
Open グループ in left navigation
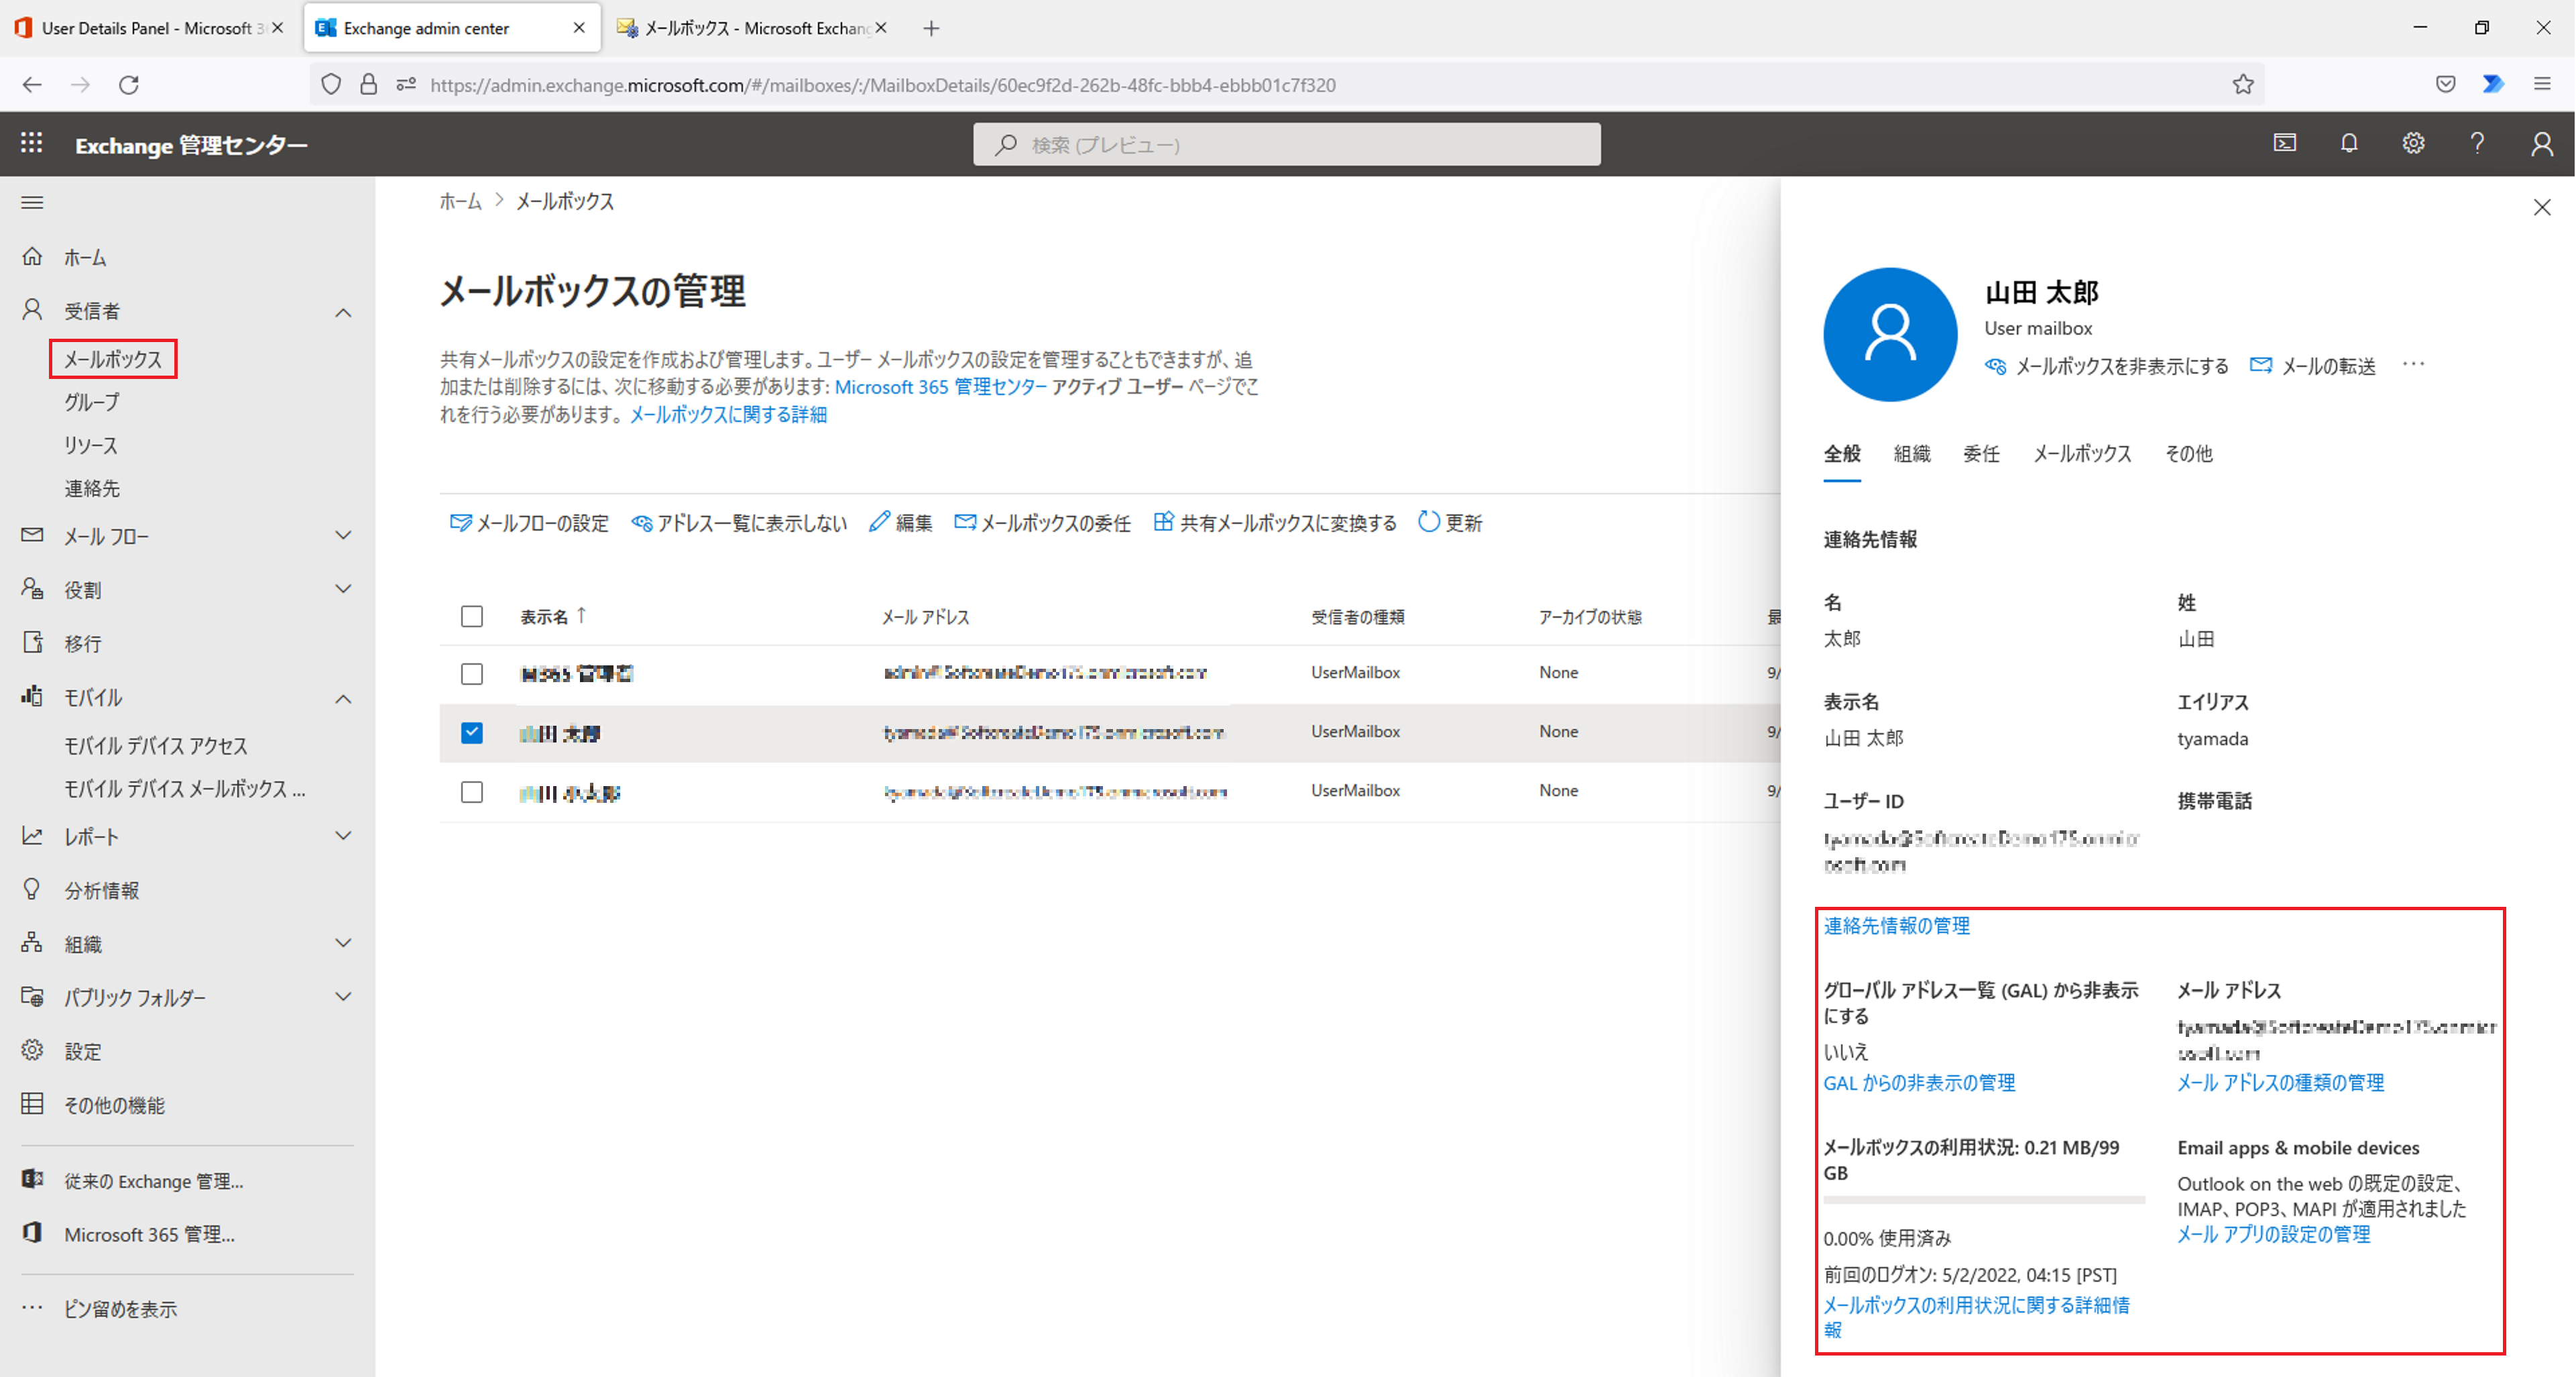92,402
